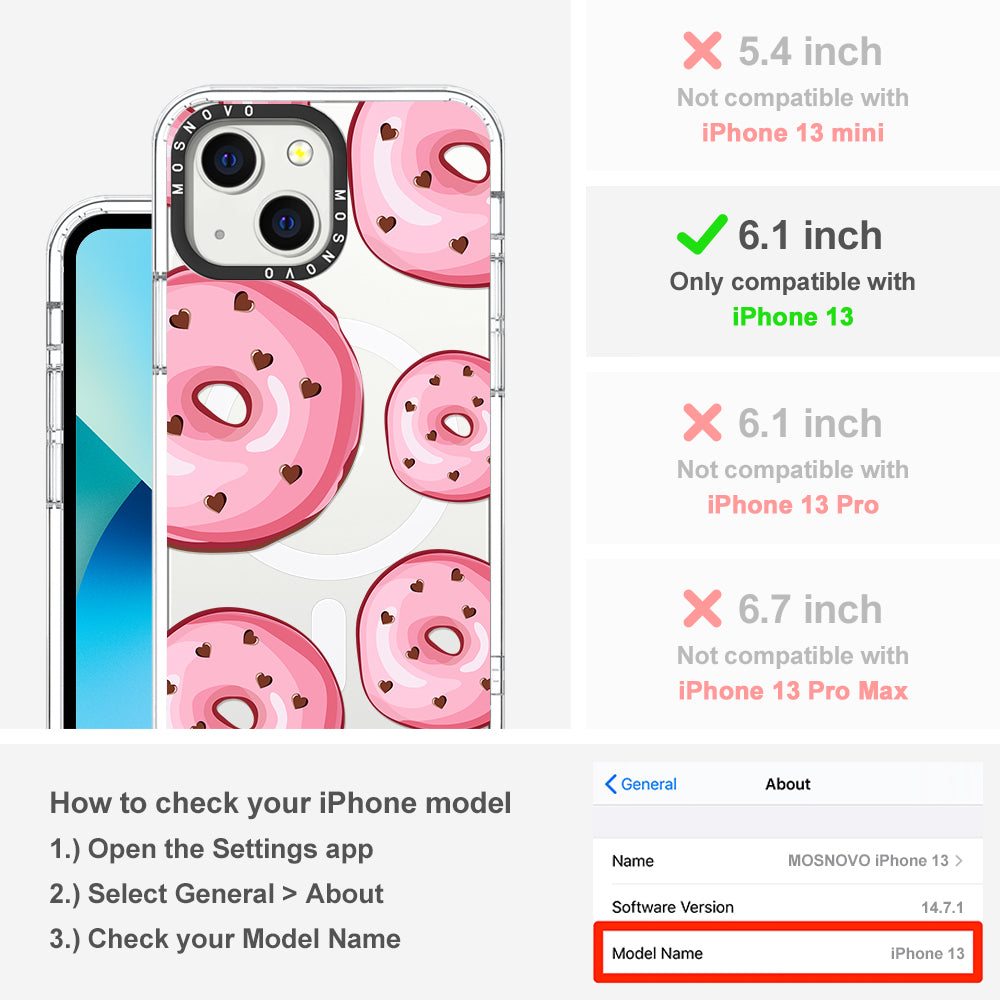The height and width of the screenshot is (1000, 1000).
Task: Select the Name row in About
Action: click(788, 860)
